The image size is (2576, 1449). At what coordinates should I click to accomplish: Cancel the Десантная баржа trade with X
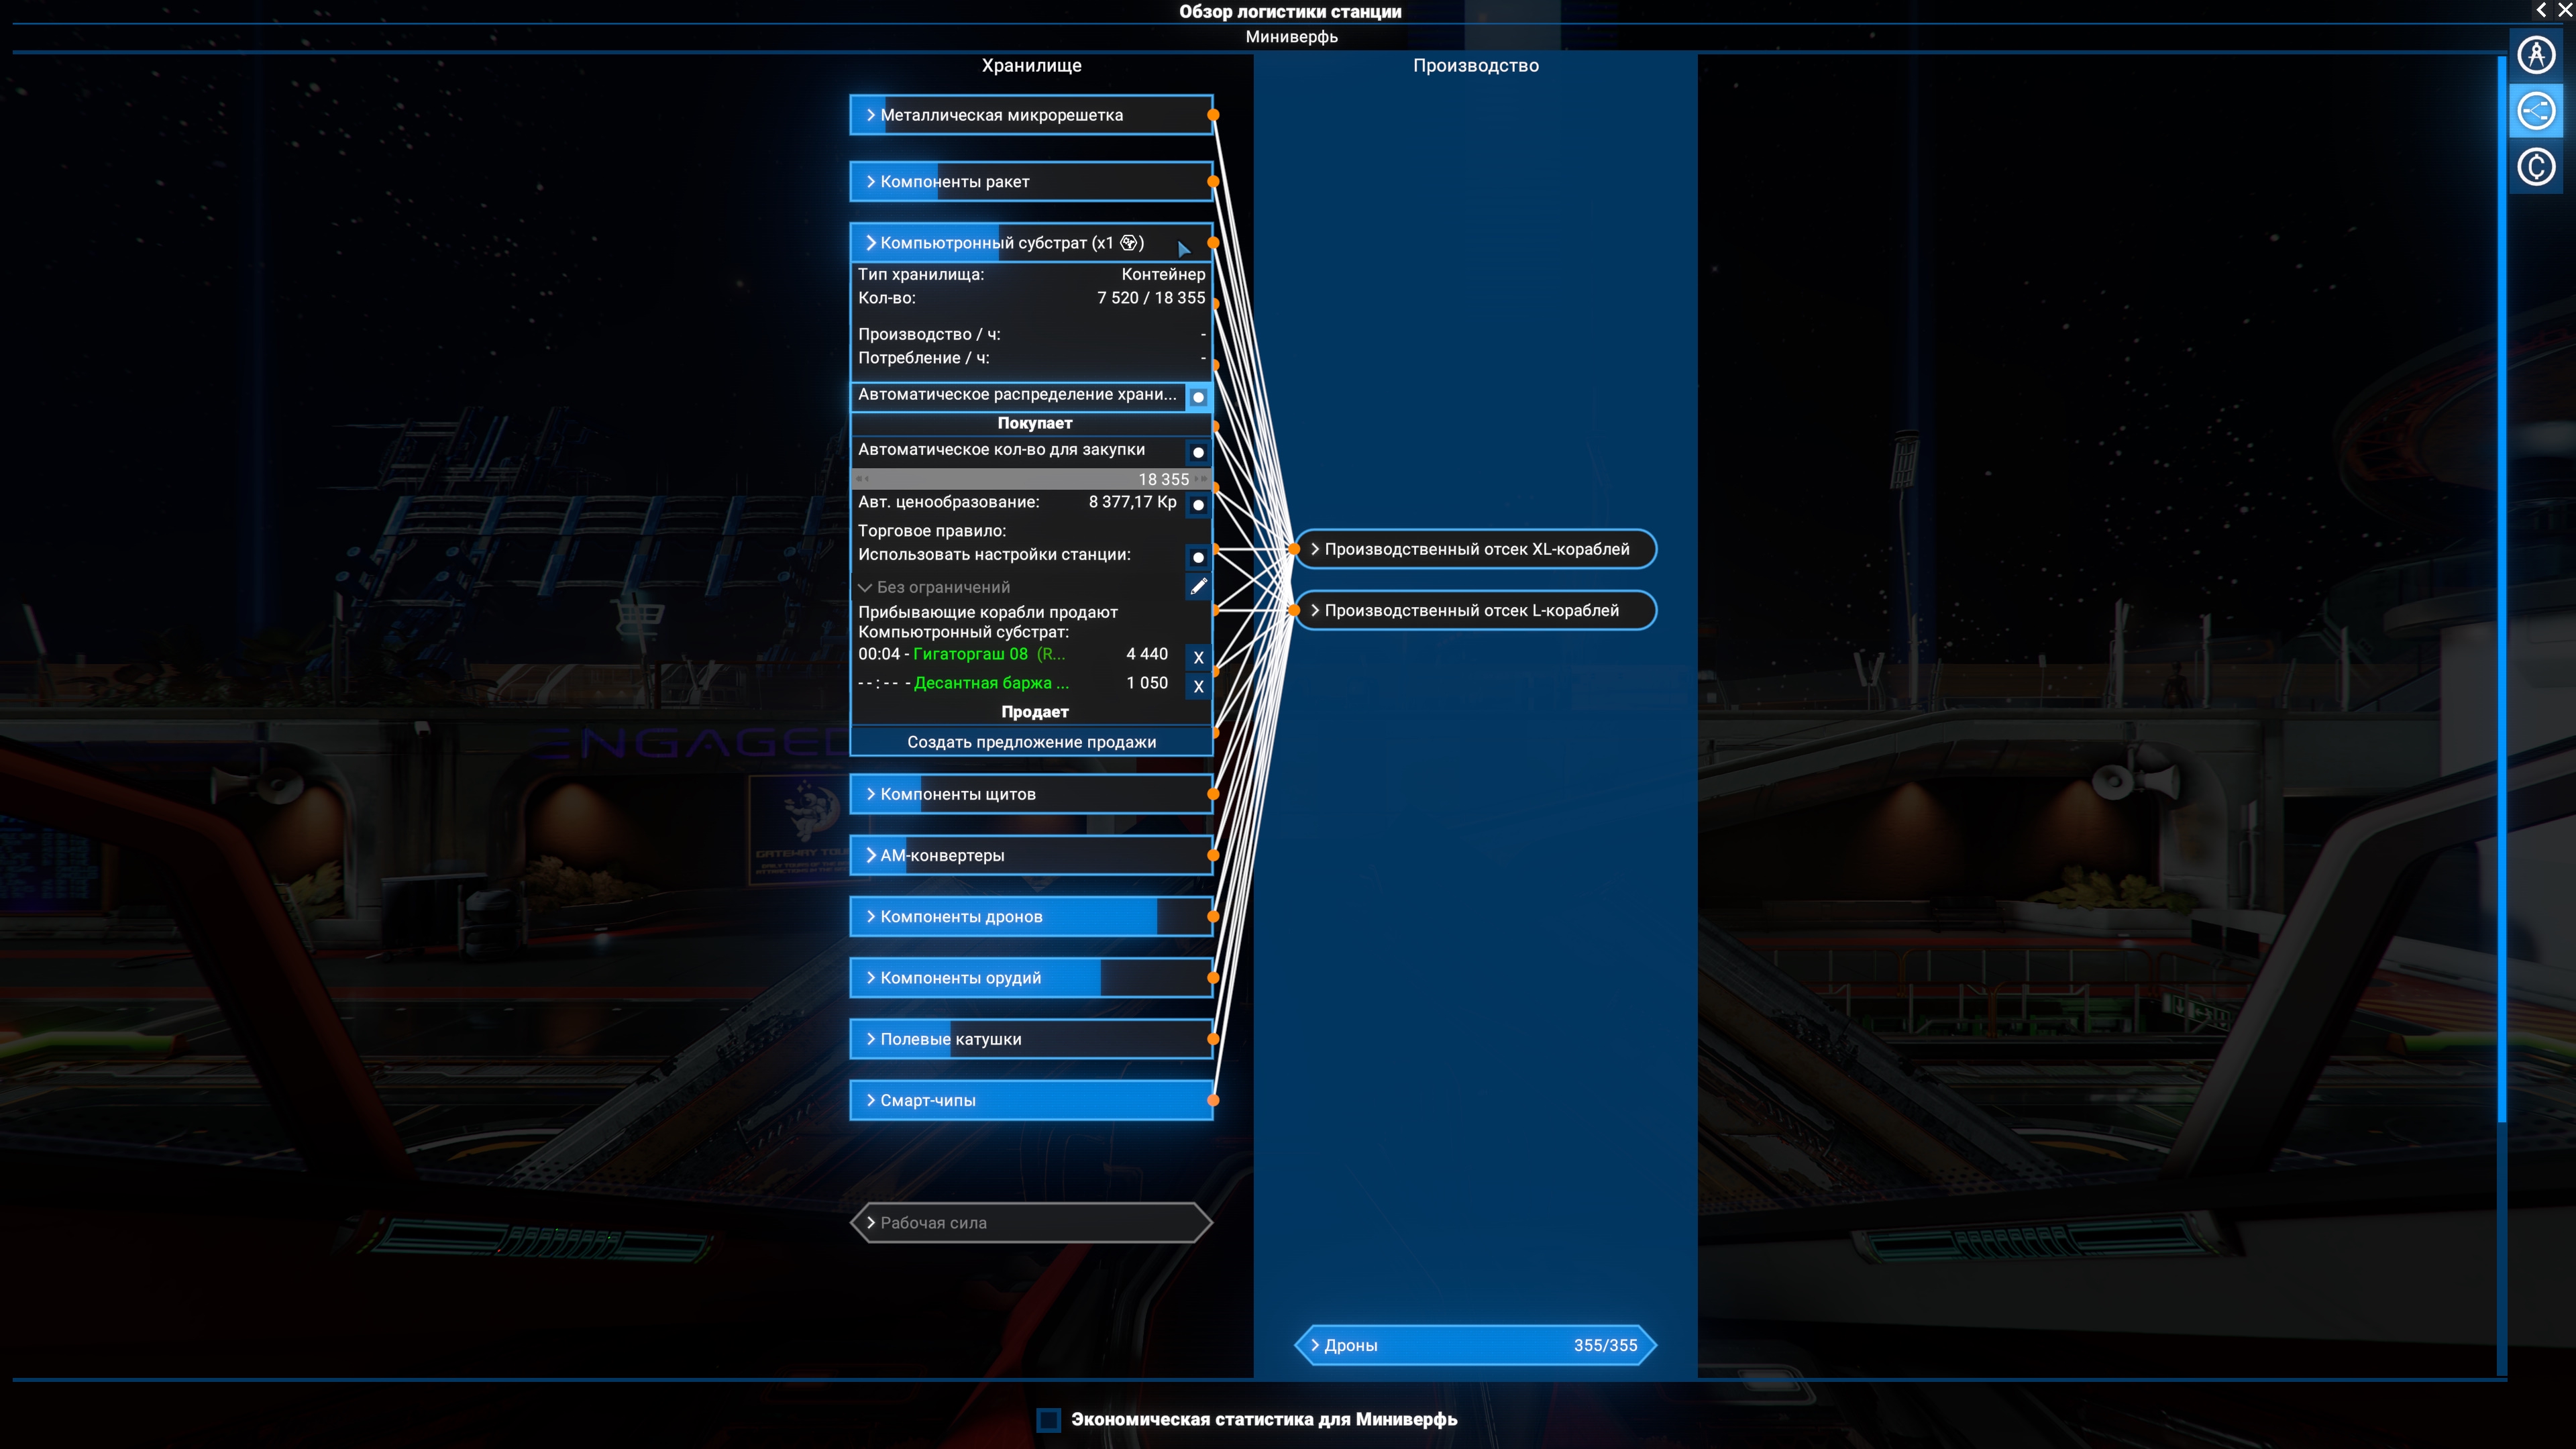(x=1198, y=686)
